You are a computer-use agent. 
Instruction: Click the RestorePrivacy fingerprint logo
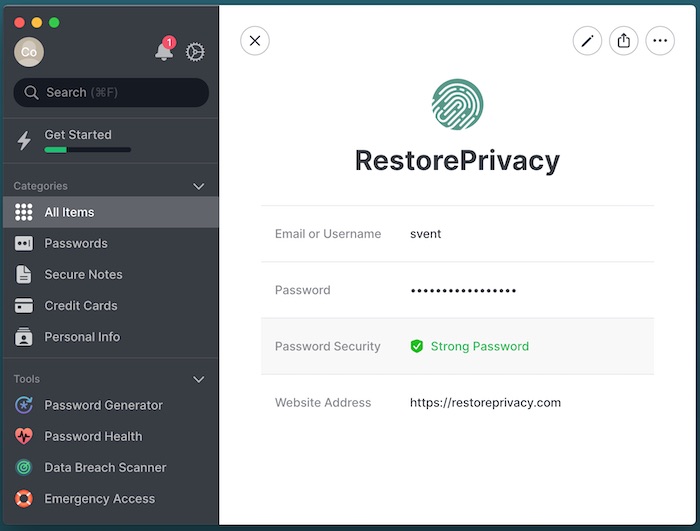click(x=458, y=105)
